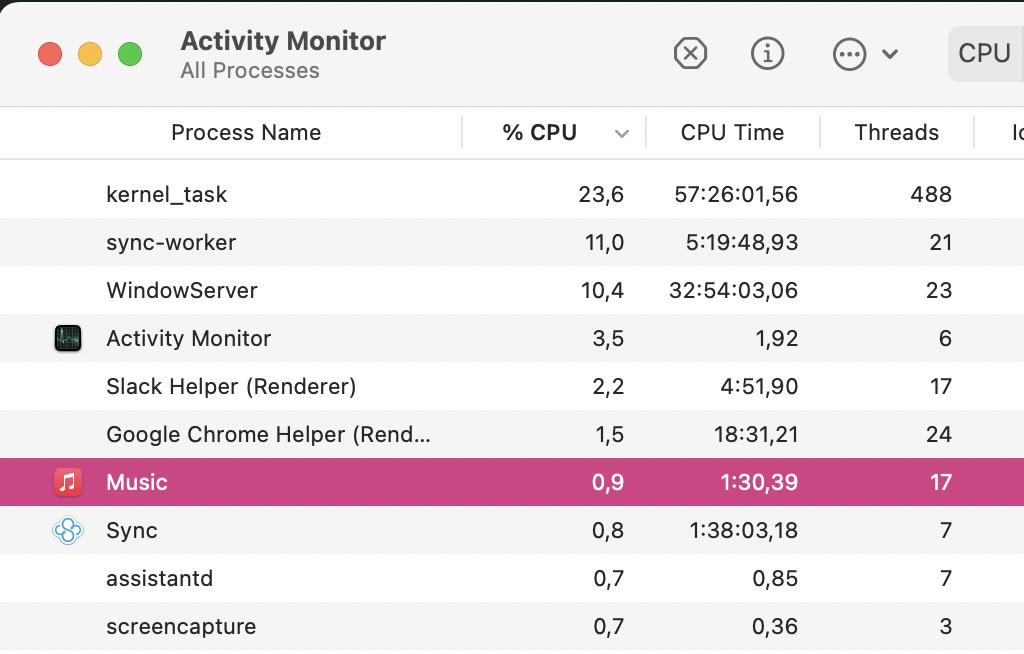Image resolution: width=1024 pixels, height=654 pixels.
Task: Sort by Process Name column header
Action: click(246, 133)
